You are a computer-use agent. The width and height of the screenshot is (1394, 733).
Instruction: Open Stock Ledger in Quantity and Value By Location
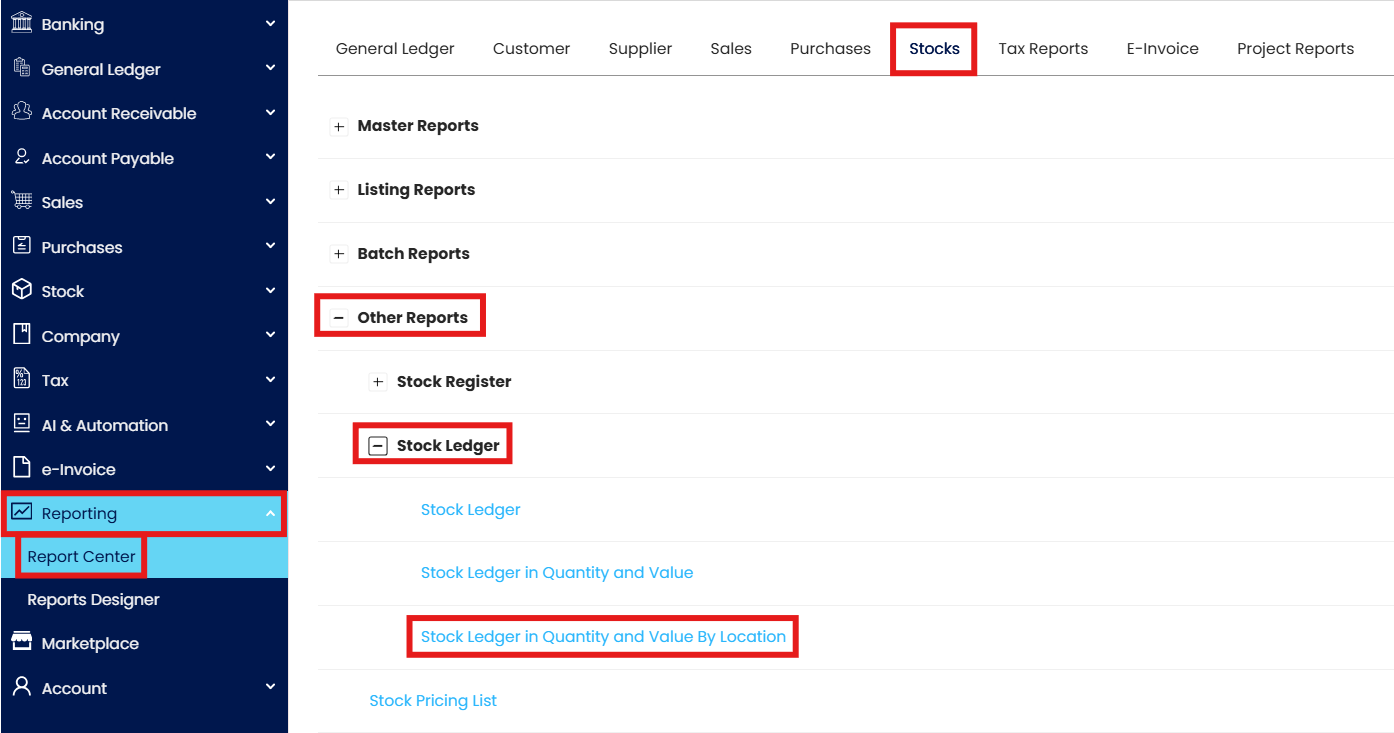[603, 636]
